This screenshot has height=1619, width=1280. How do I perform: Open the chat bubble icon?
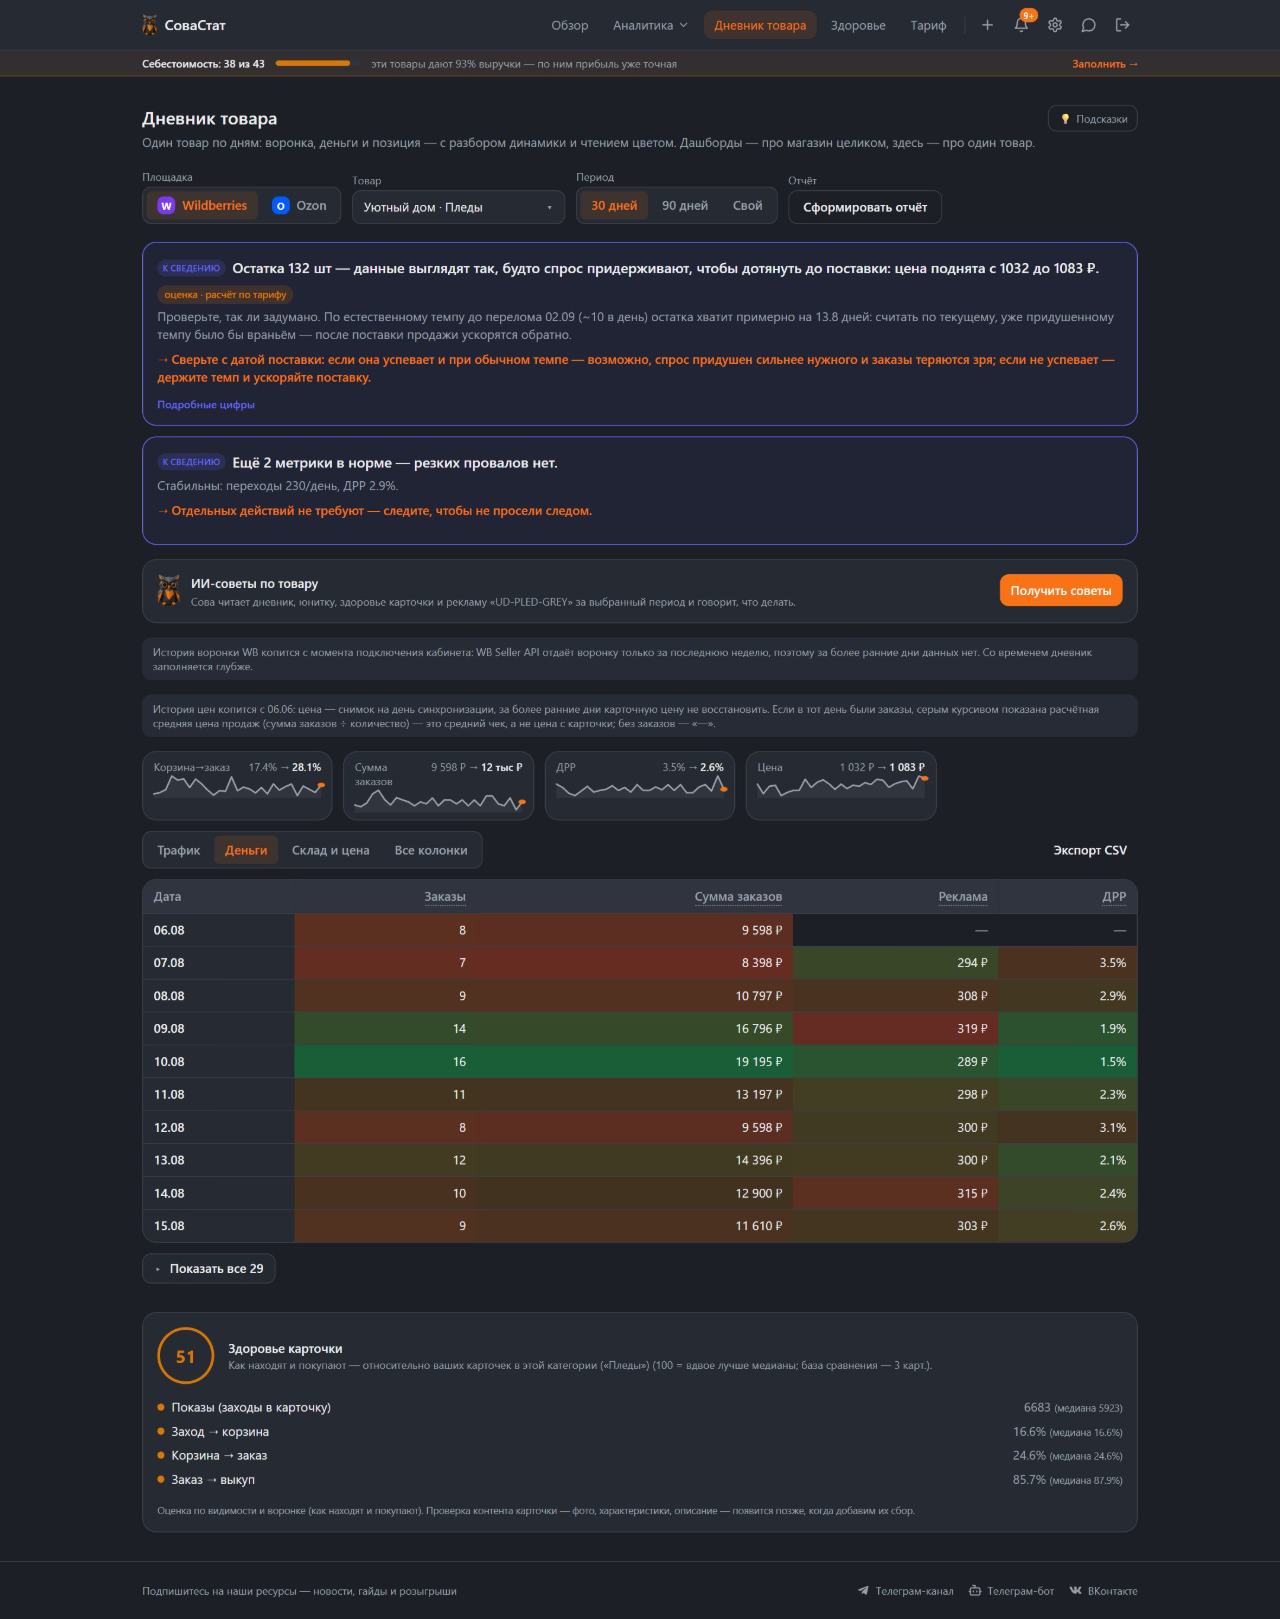click(1089, 25)
